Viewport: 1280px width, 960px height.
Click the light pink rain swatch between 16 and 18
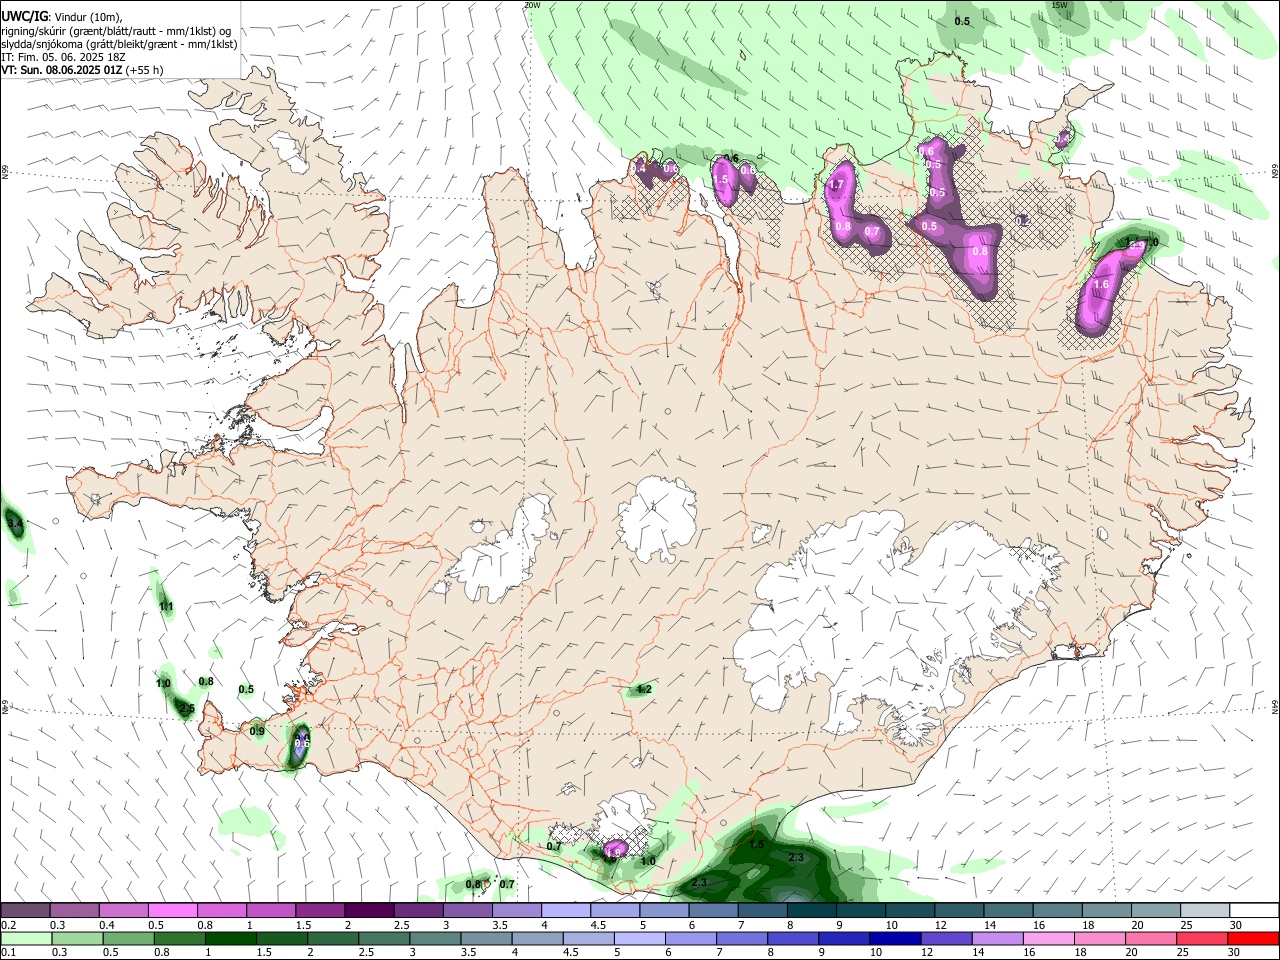(x=1050, y=939)
